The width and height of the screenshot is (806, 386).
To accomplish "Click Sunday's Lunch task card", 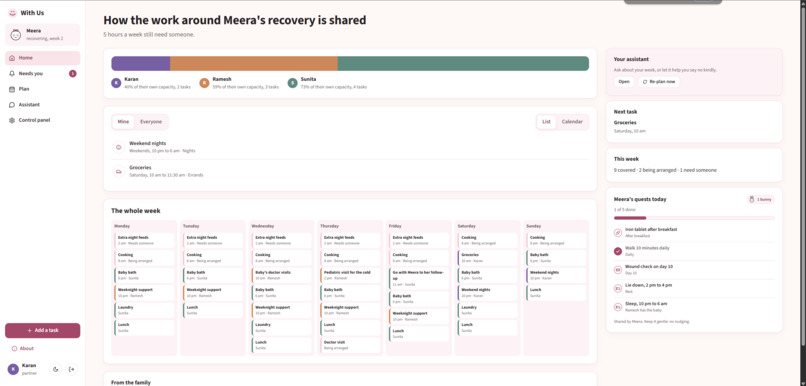I will coord(557,292).
